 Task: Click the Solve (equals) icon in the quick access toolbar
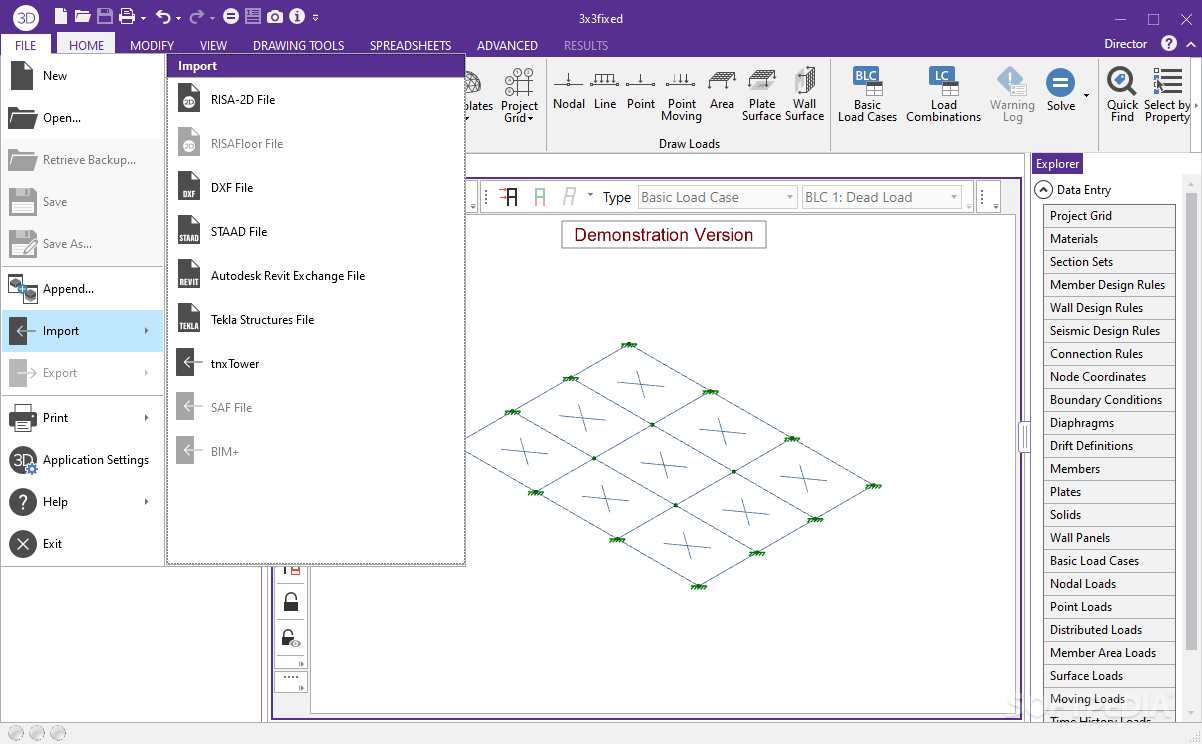tap(231, 17)
